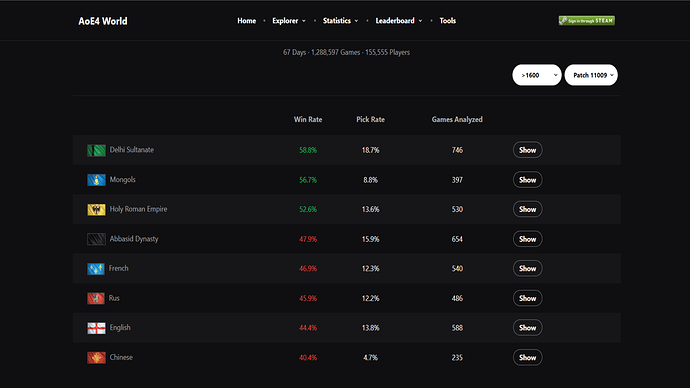Select the French flag icon
Image resolution: width=690 pixels, height=388 pixels.
point(95,269)
